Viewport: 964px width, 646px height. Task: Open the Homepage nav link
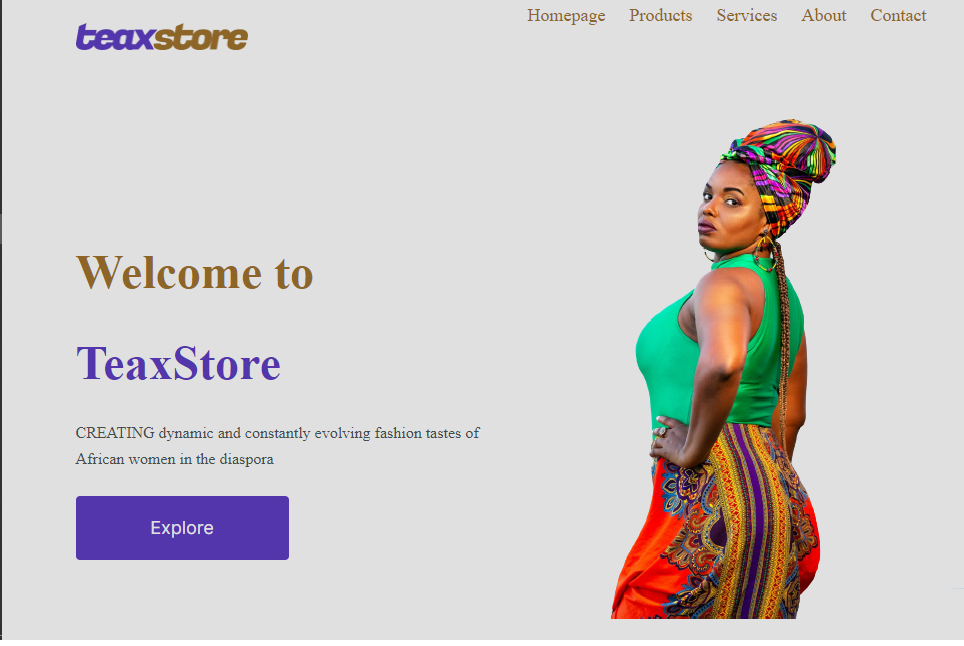[x=566, y=15]
